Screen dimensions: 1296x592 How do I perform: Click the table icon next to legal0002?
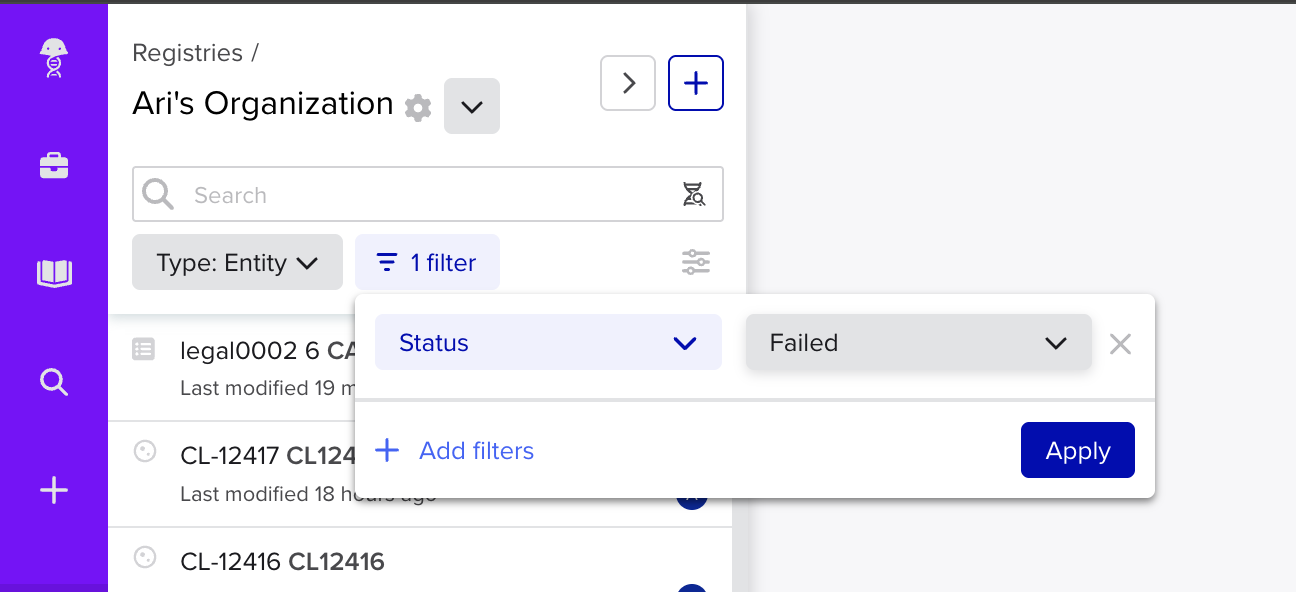click(145, 349)
